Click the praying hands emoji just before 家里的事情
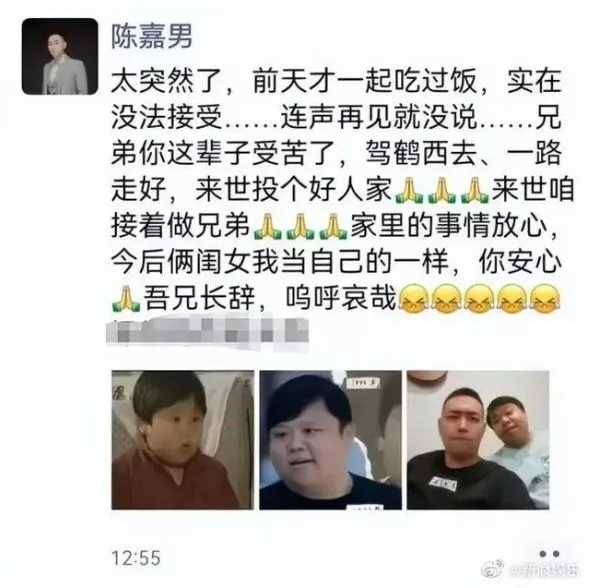Viewport: 593px width, 588px height. [x=334, y=227]
